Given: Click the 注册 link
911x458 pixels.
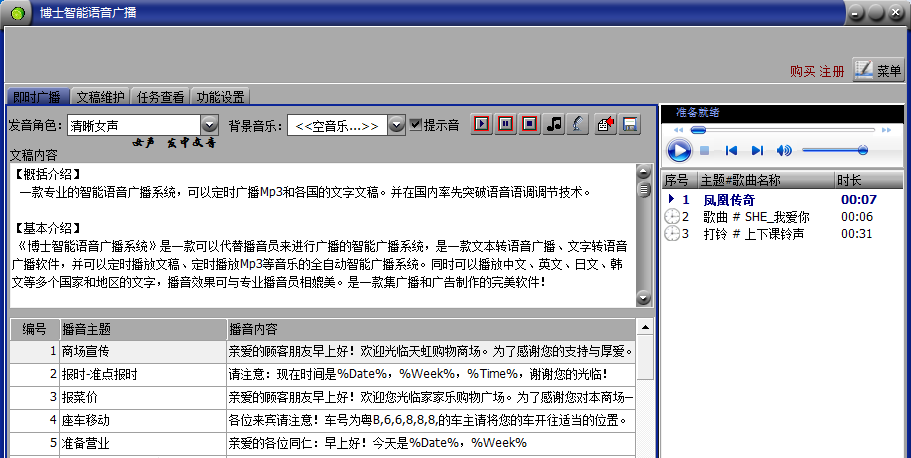Looking at the screenshot, I should pyautogui.click(x=831, y=71).
